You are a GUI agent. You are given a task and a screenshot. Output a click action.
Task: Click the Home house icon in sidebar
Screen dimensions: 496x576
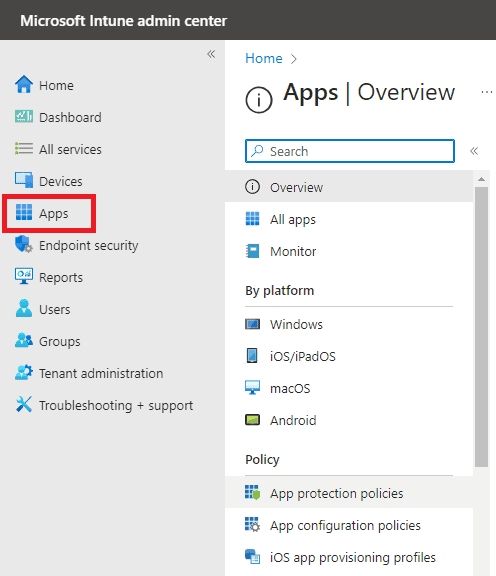24,84
